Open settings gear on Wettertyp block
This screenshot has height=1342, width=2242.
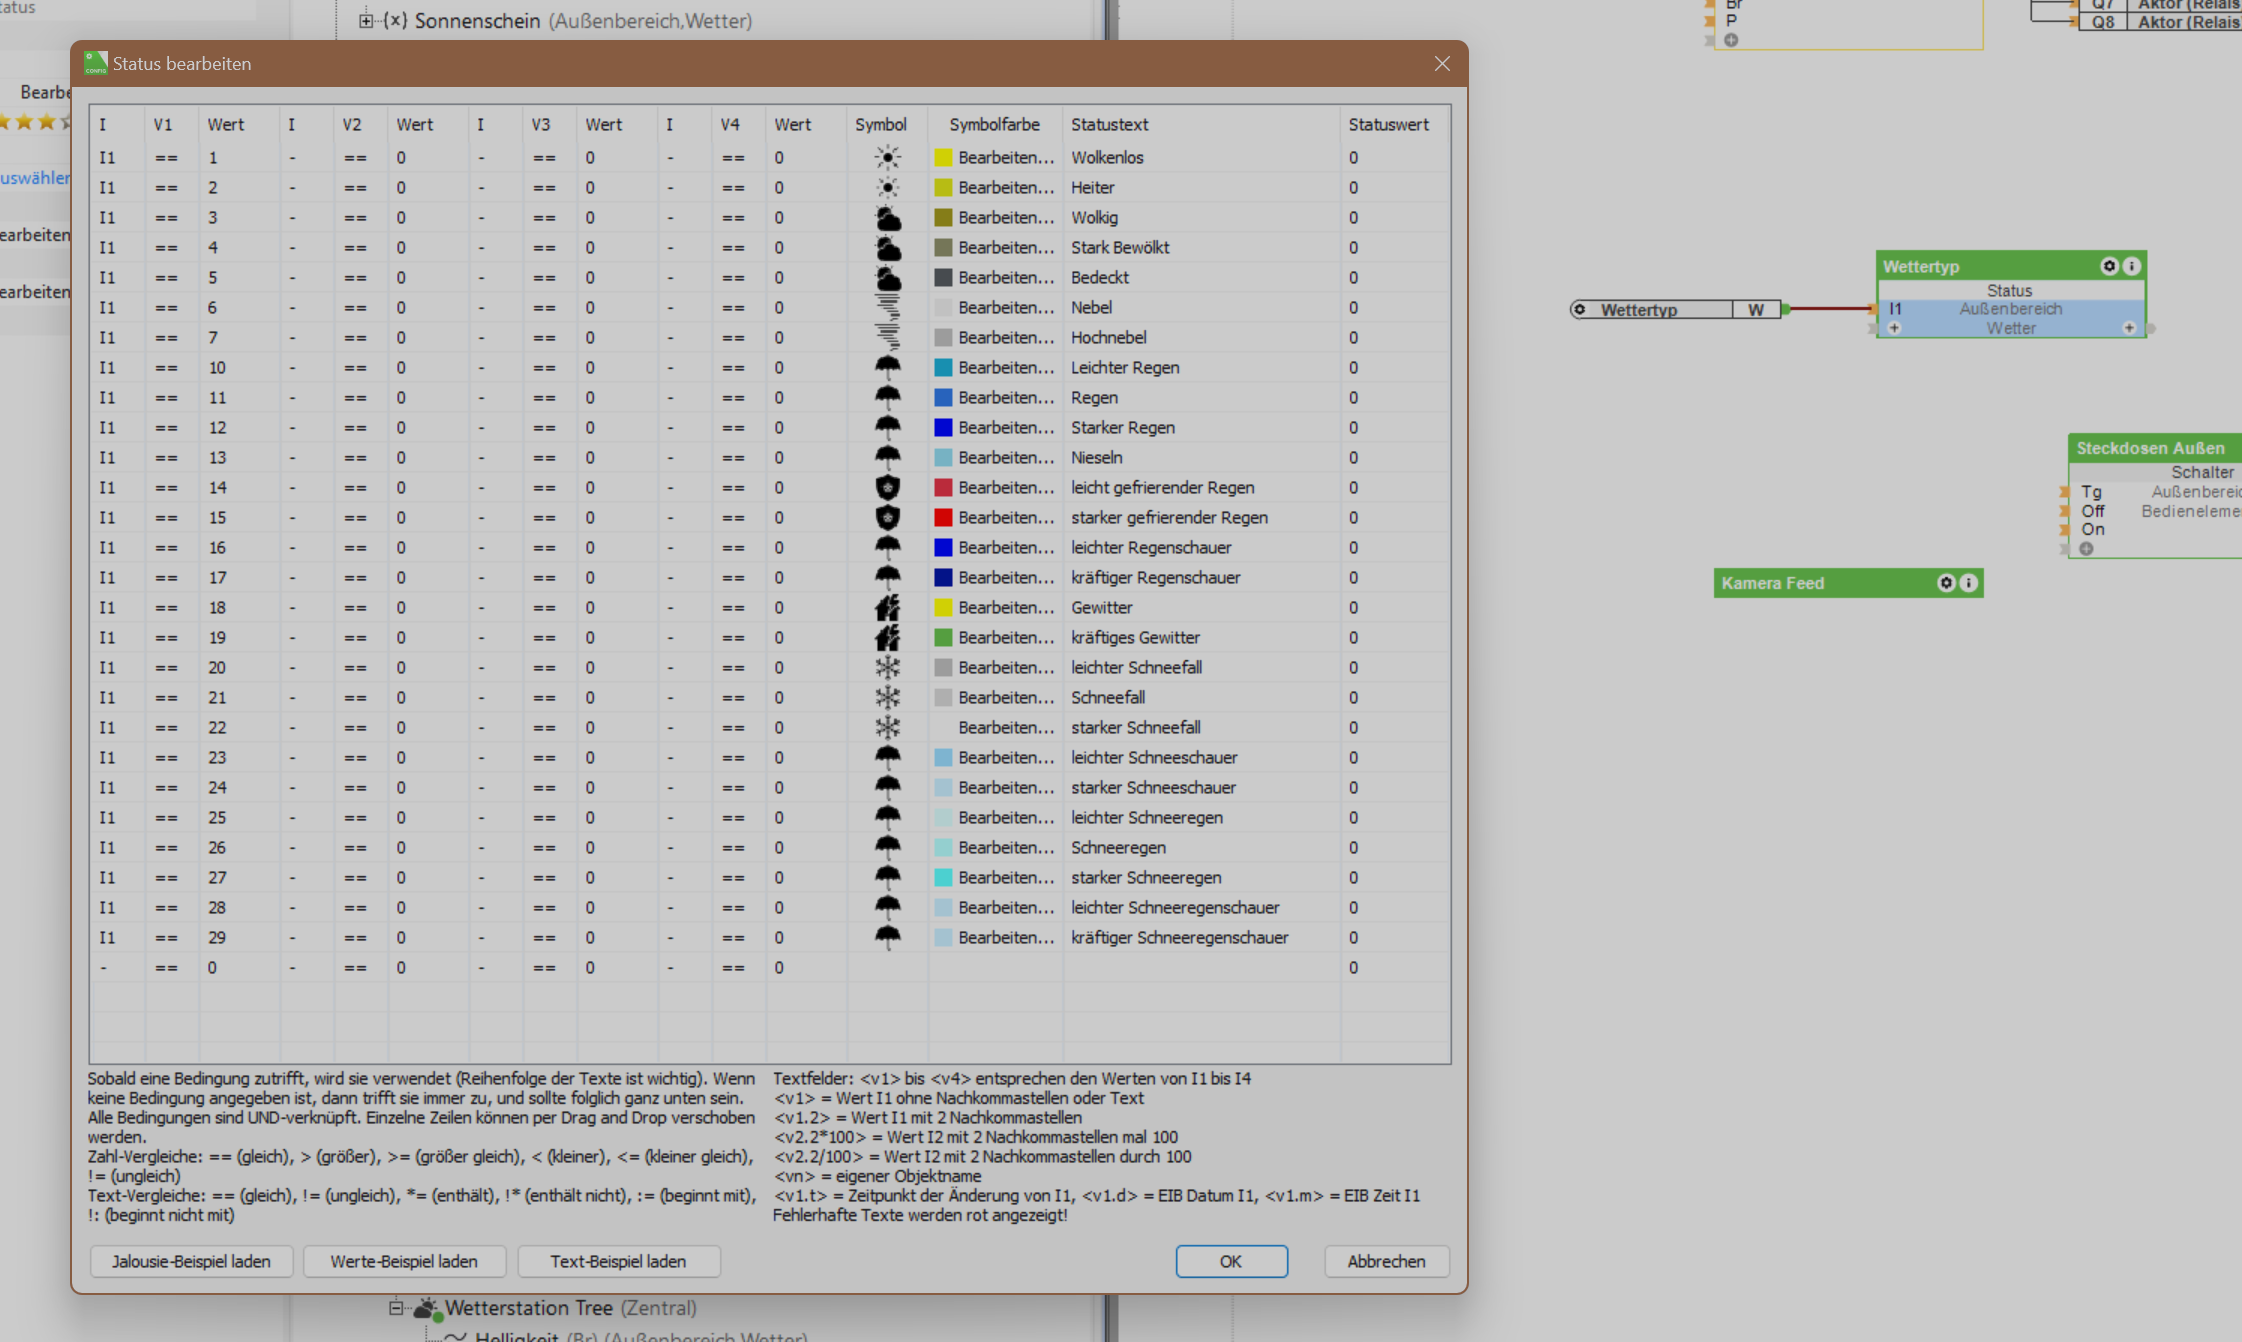(x=2109, y=266)
